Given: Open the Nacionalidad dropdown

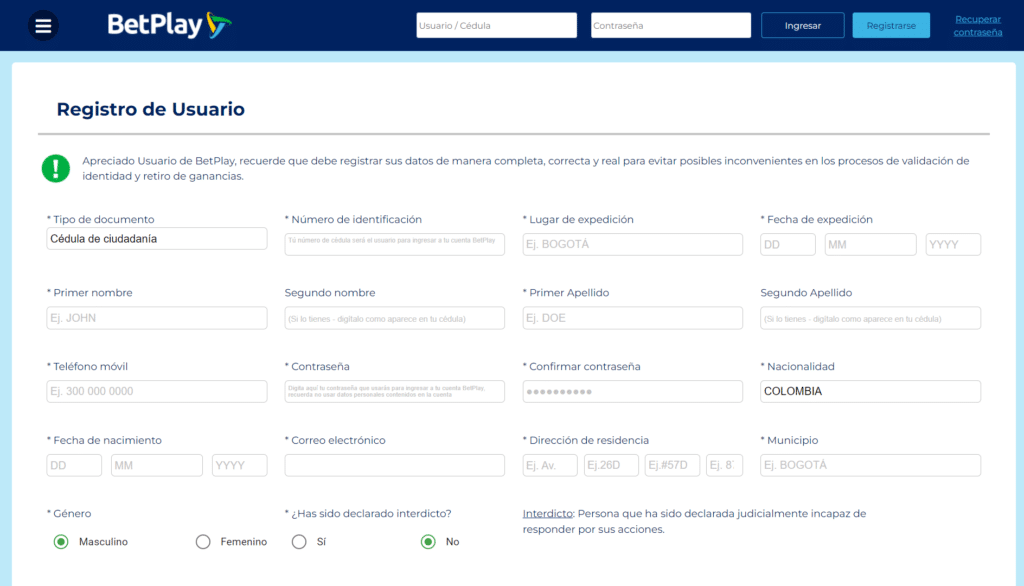Looking at the screenshot, I should (870, 392).
